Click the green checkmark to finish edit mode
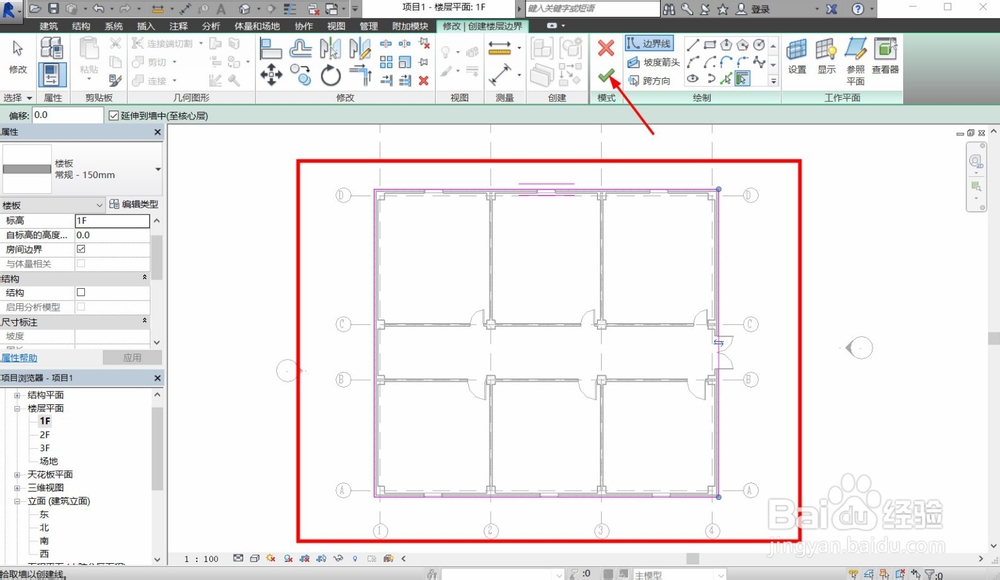This screenshot has width=1000, height=580. pos(606,77)
